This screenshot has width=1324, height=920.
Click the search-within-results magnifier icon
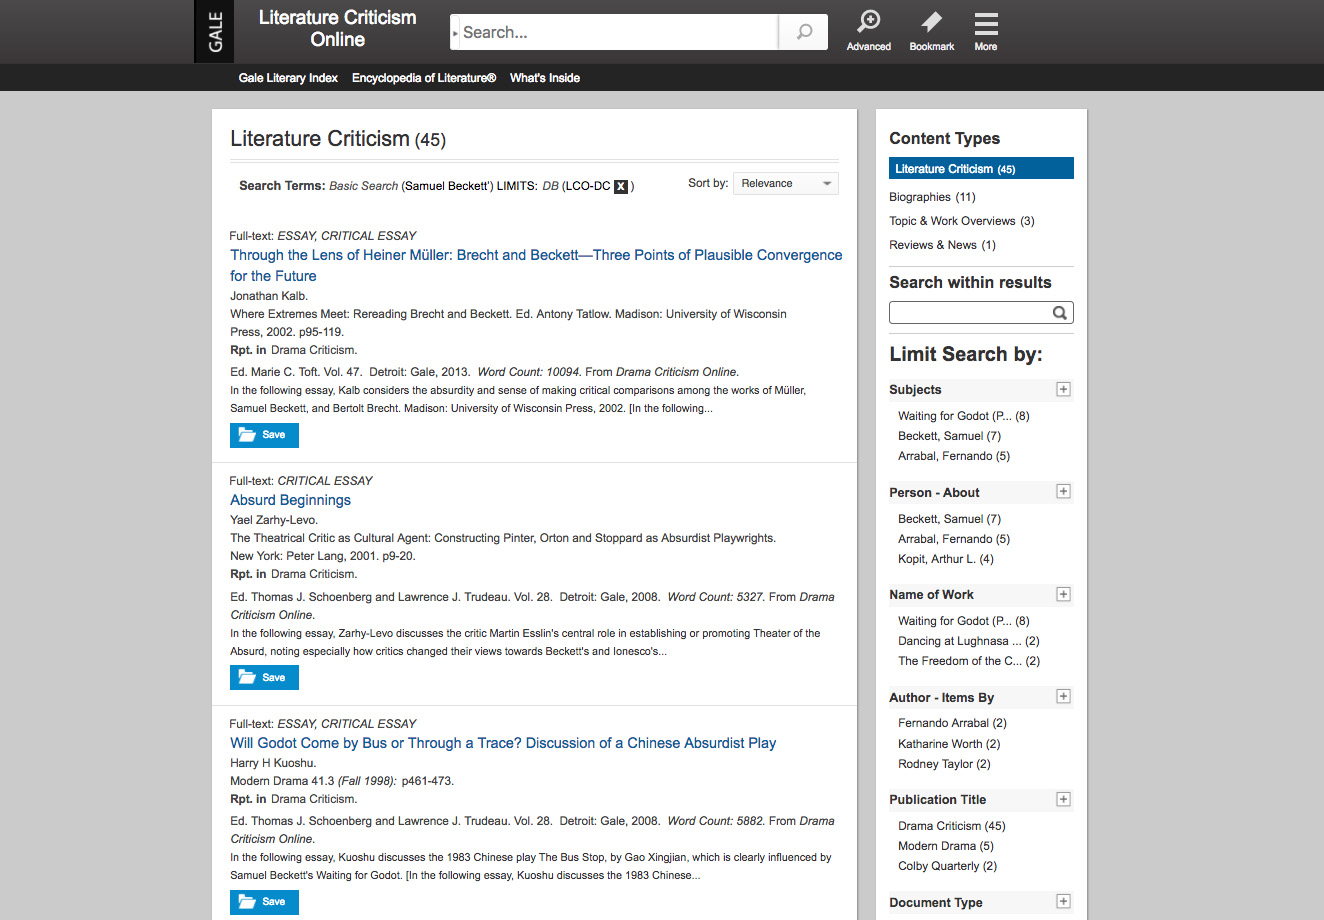coord(1060,313)
